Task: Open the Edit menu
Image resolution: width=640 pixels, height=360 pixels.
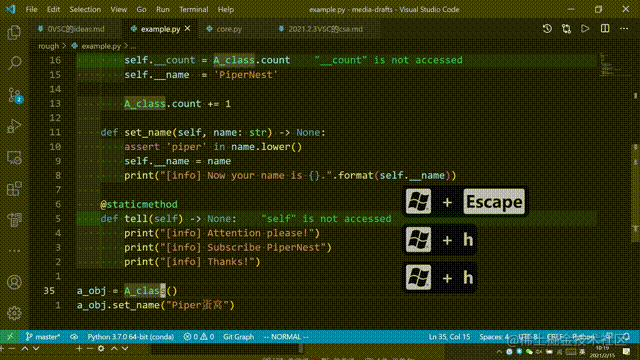Action: pos(53,9)
